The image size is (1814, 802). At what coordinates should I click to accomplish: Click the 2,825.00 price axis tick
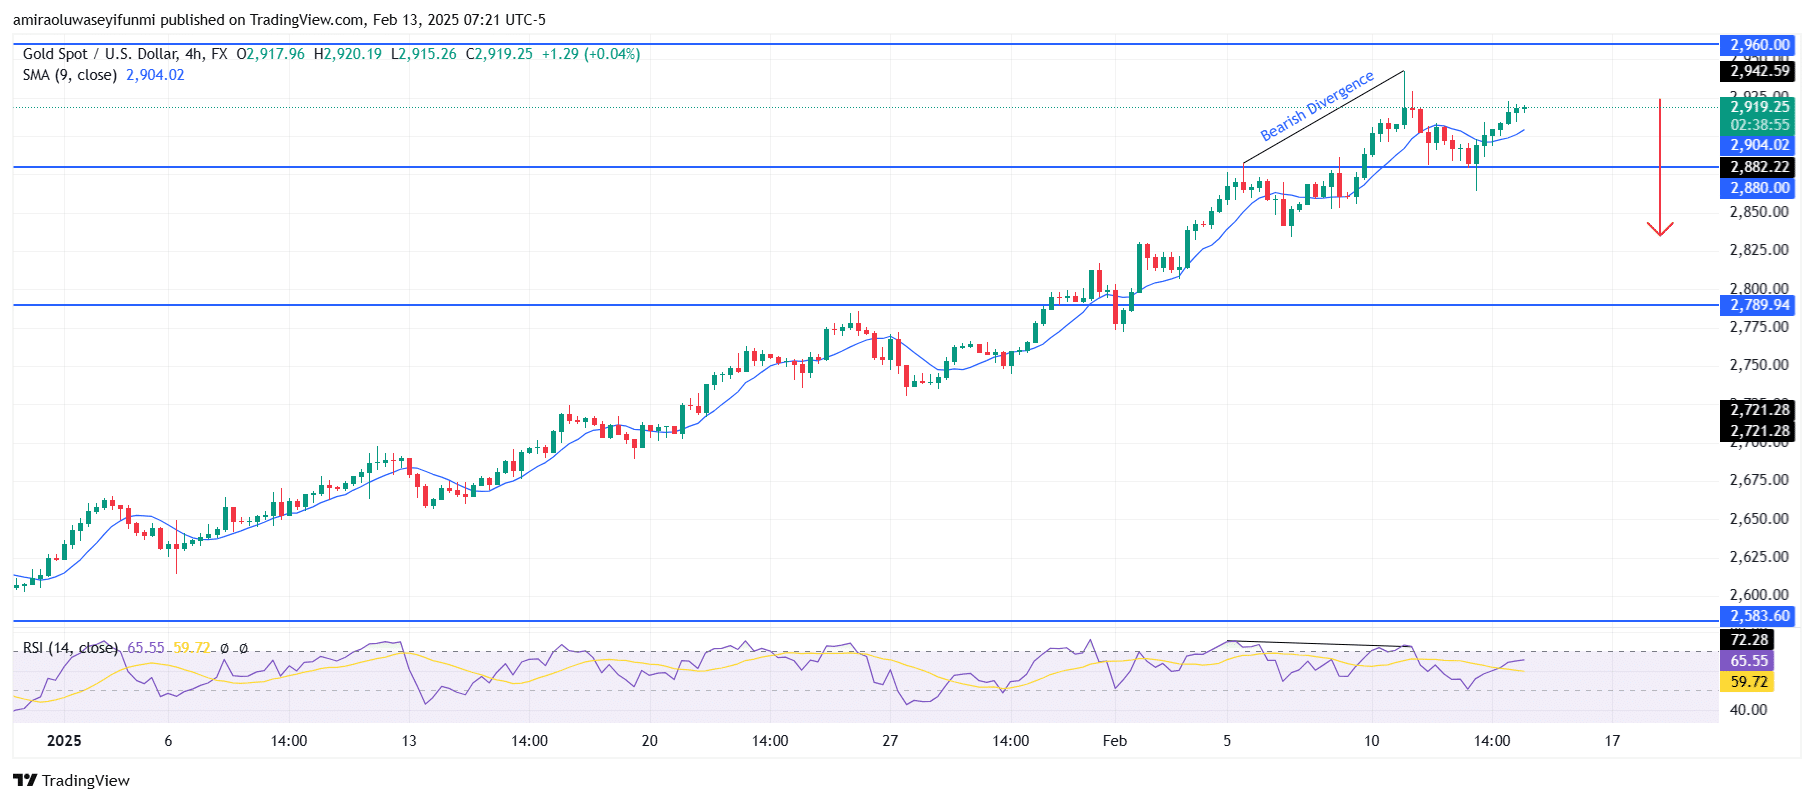(1759, 250)
